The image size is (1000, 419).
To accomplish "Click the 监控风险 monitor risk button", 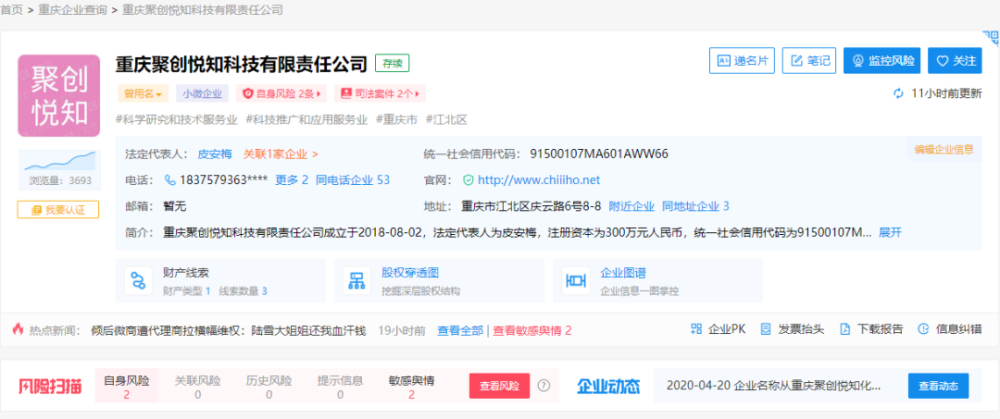I will tap(882, 61).
